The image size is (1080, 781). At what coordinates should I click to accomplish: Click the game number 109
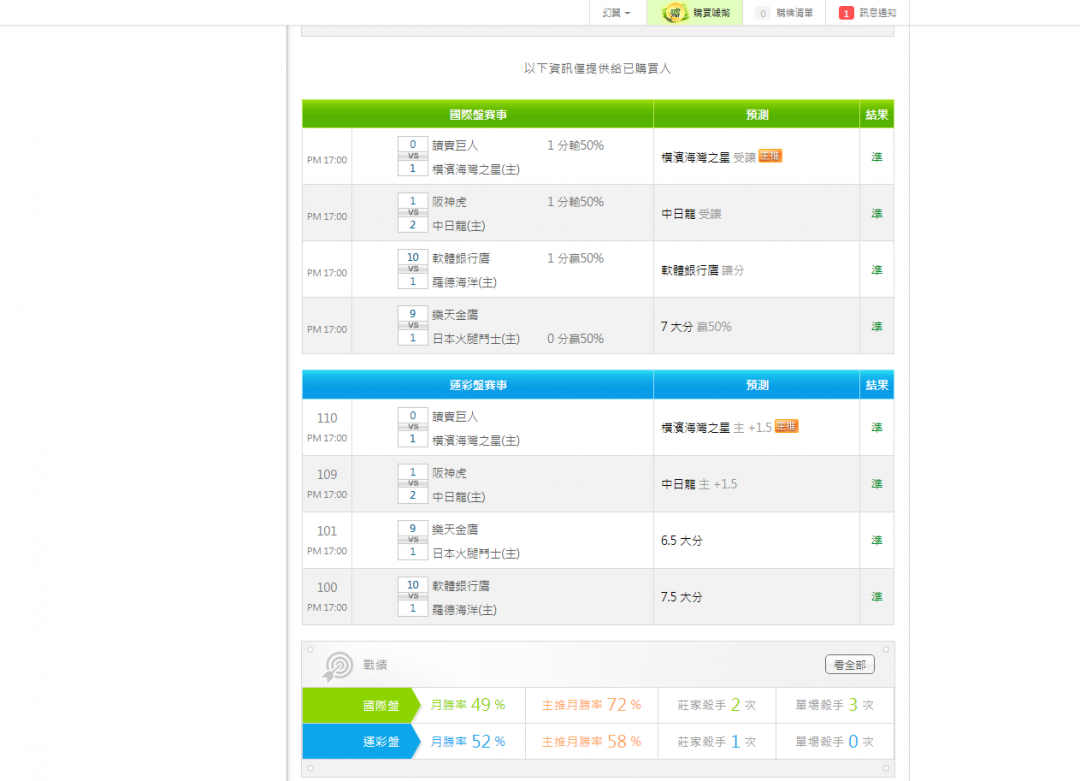327,475
